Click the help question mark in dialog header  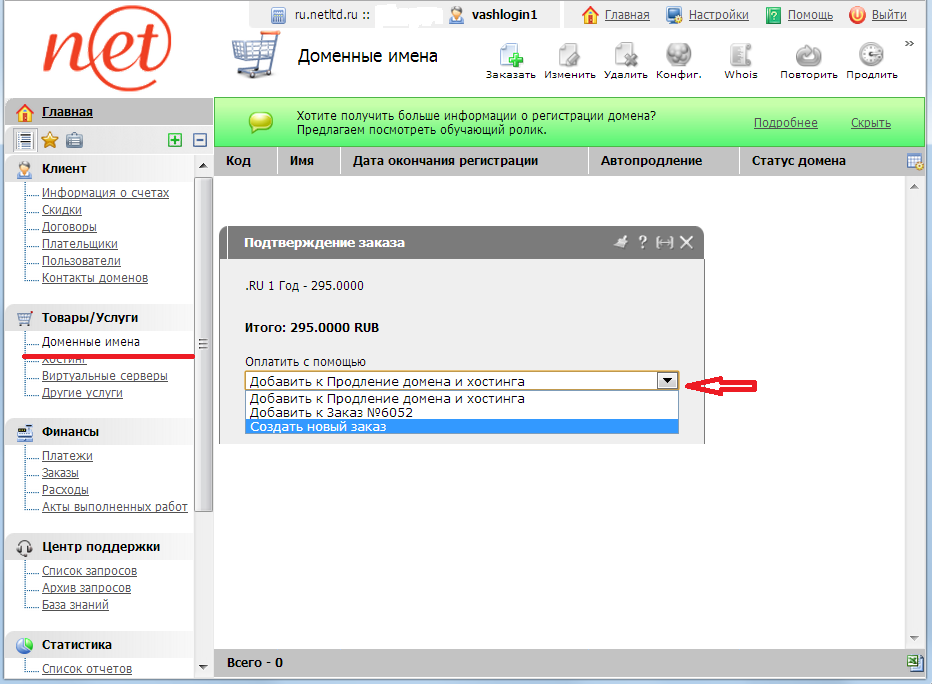pos(642,242)
